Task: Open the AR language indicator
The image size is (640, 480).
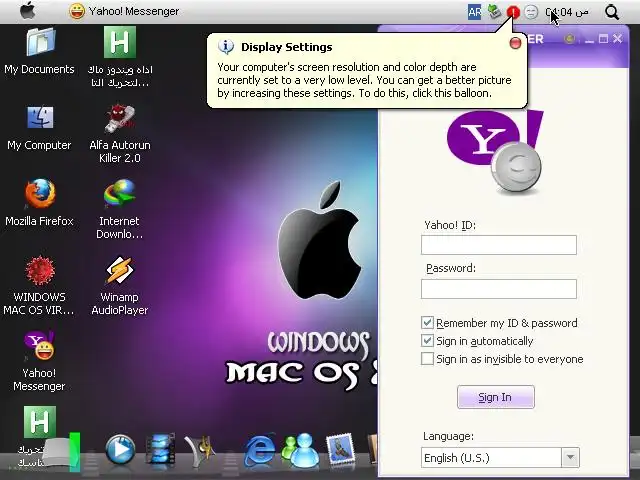Action: [x=474, y=12]
